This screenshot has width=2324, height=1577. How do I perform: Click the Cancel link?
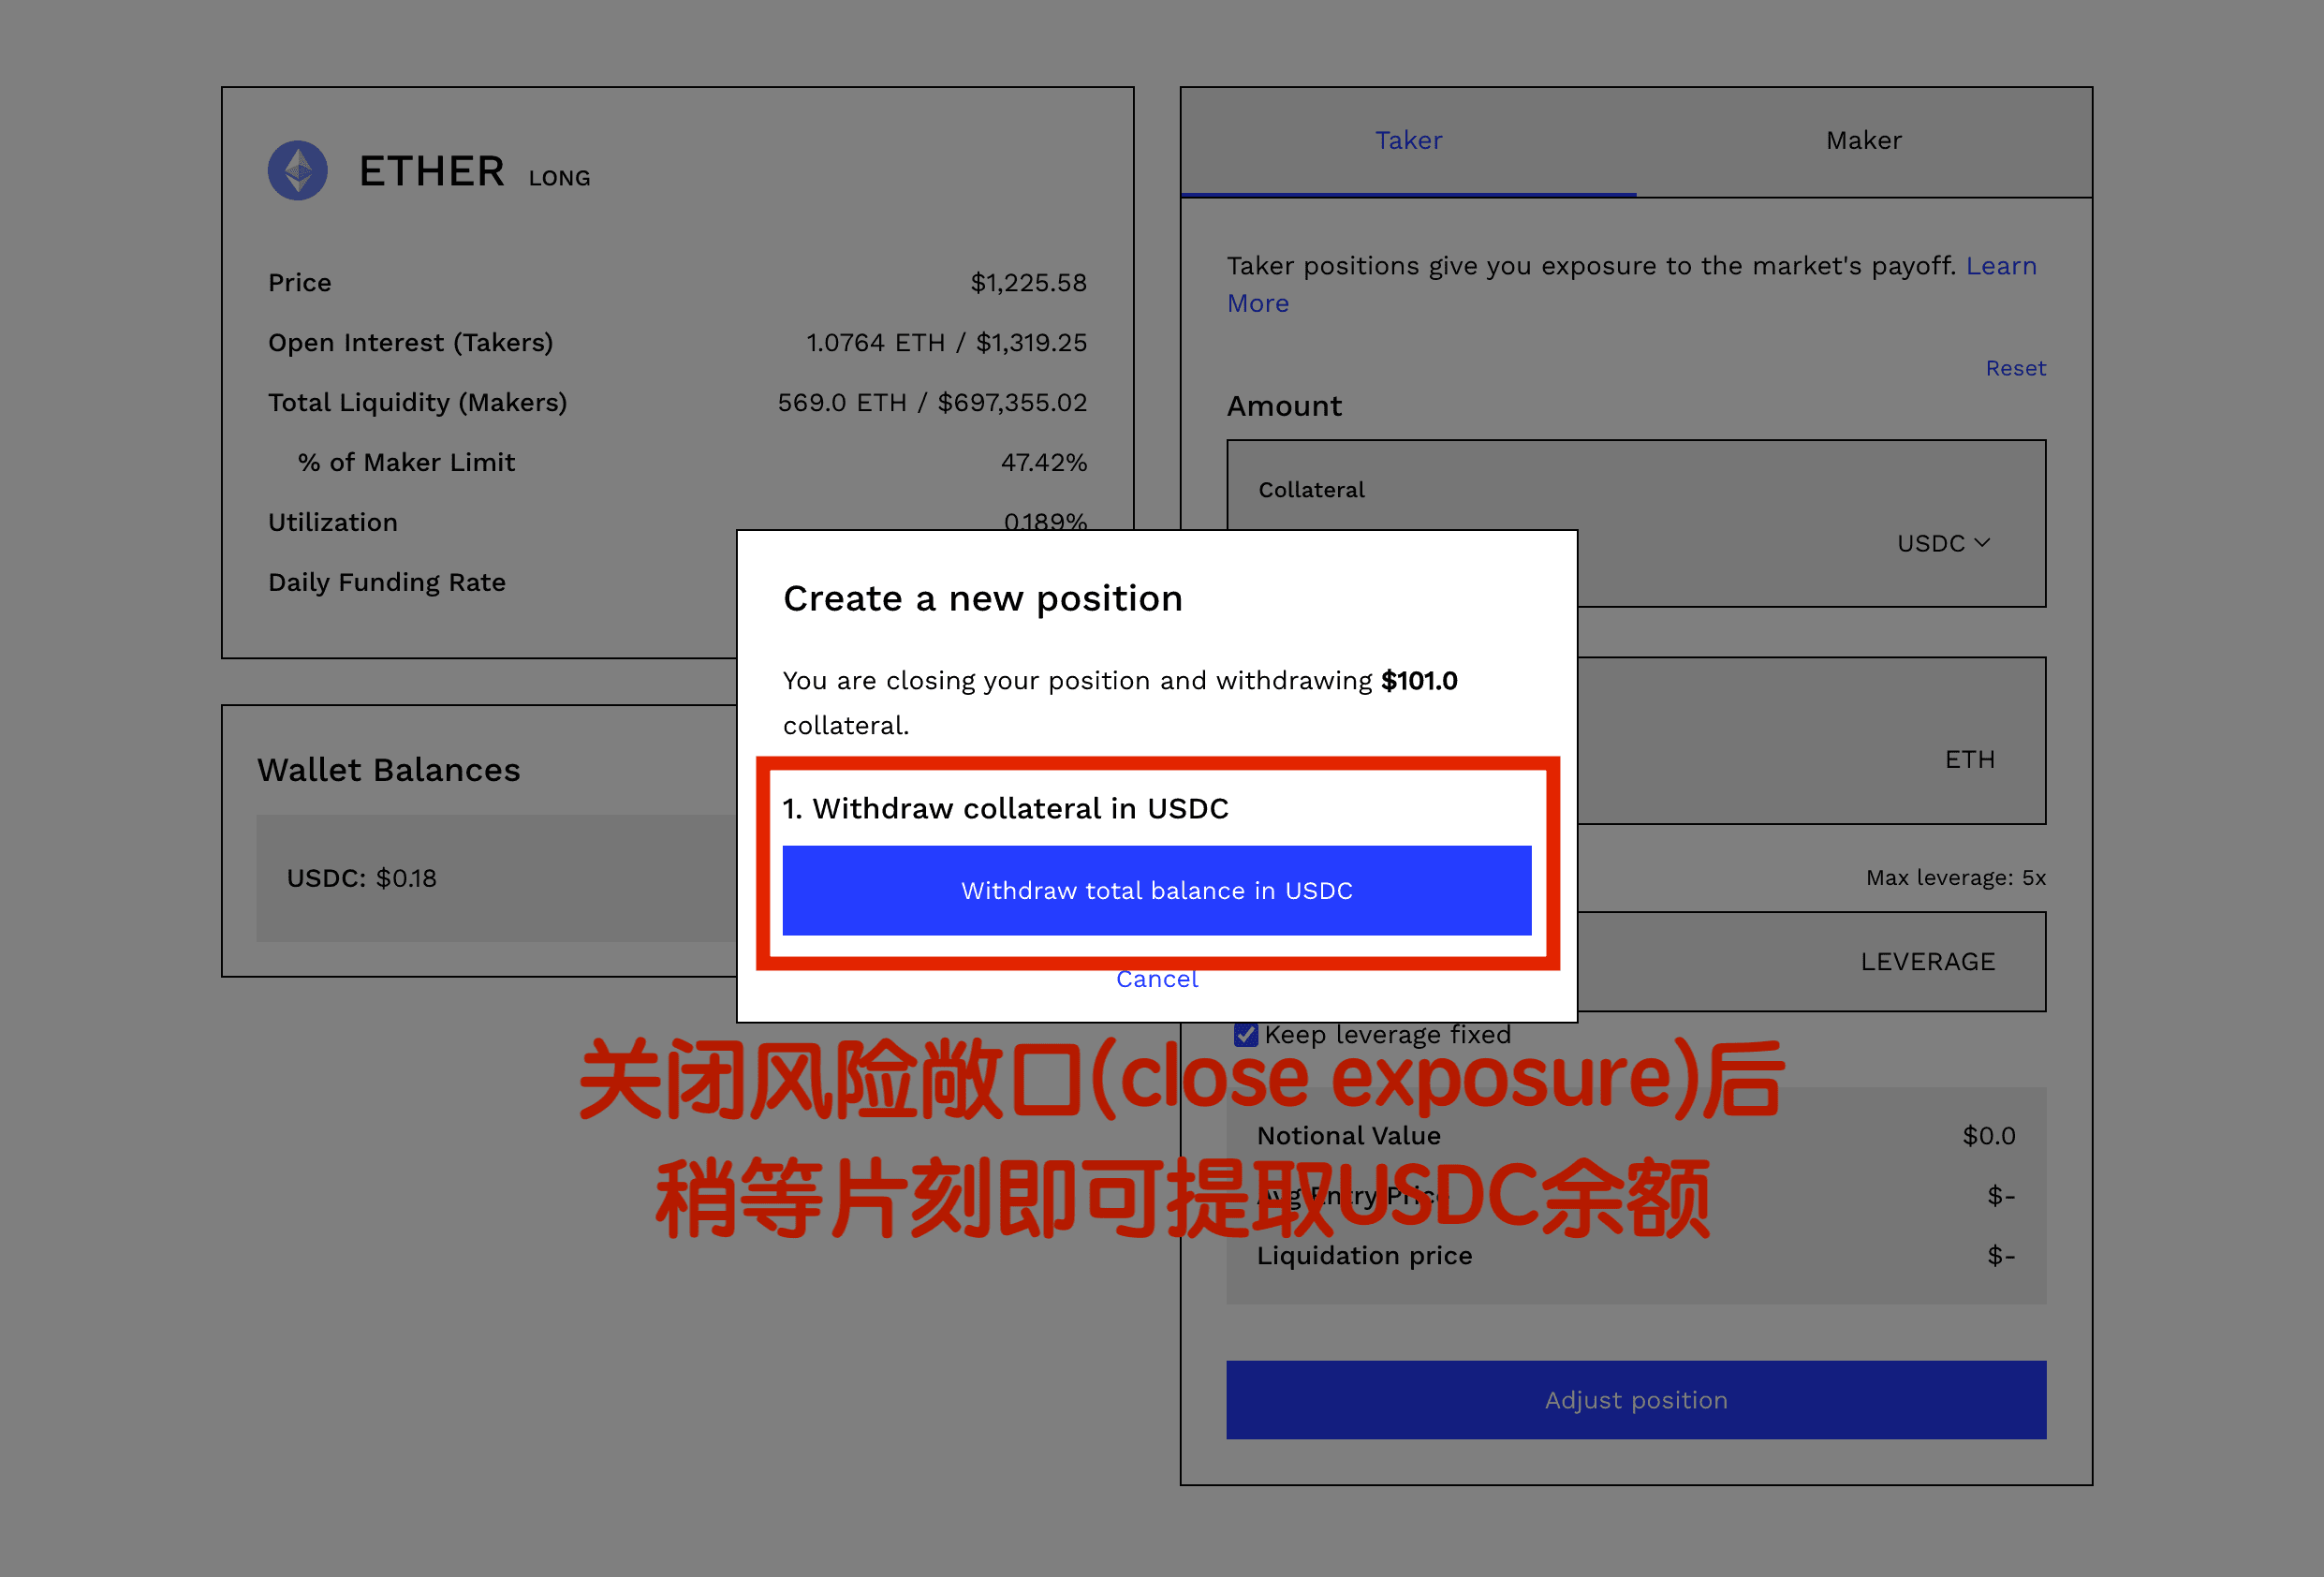tap(1155, 979)
